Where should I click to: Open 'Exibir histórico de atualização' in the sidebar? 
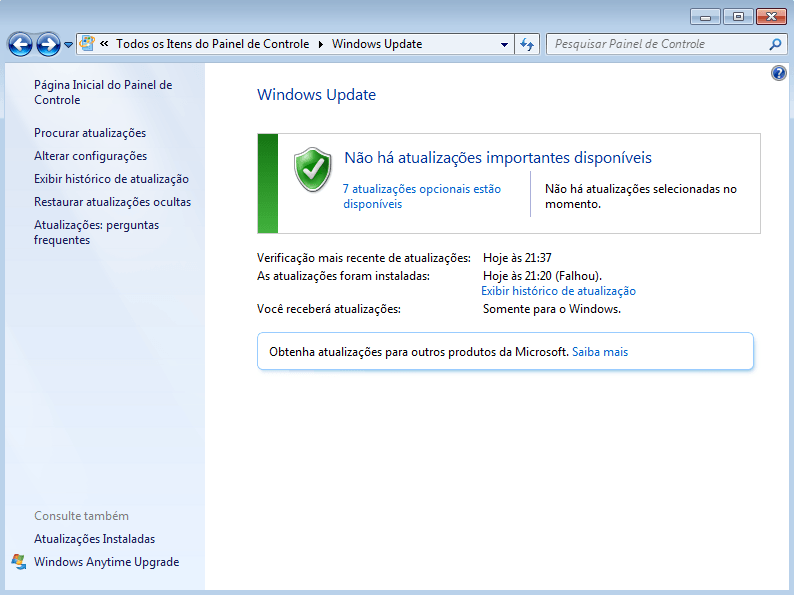111,179
